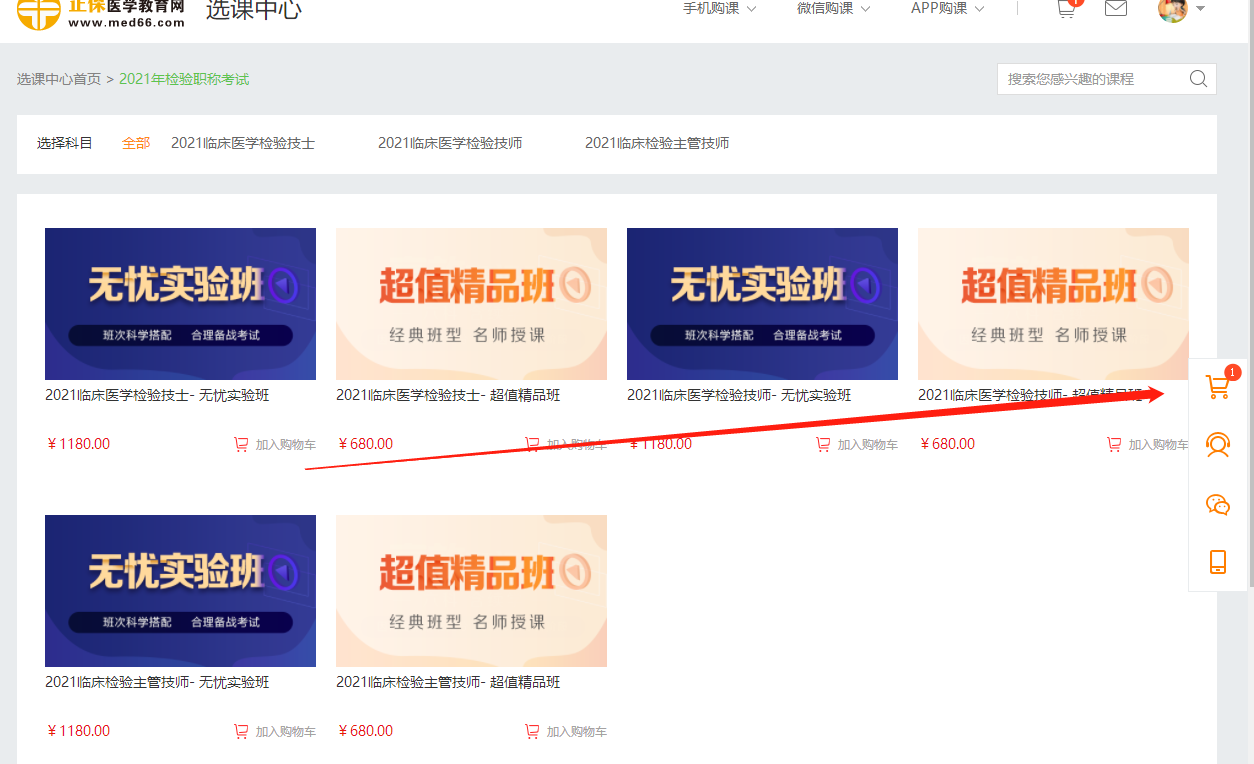Viewport: 1254px width, 764px height.
Task: Click the customer service headset icon
Action: (1217, 445)
